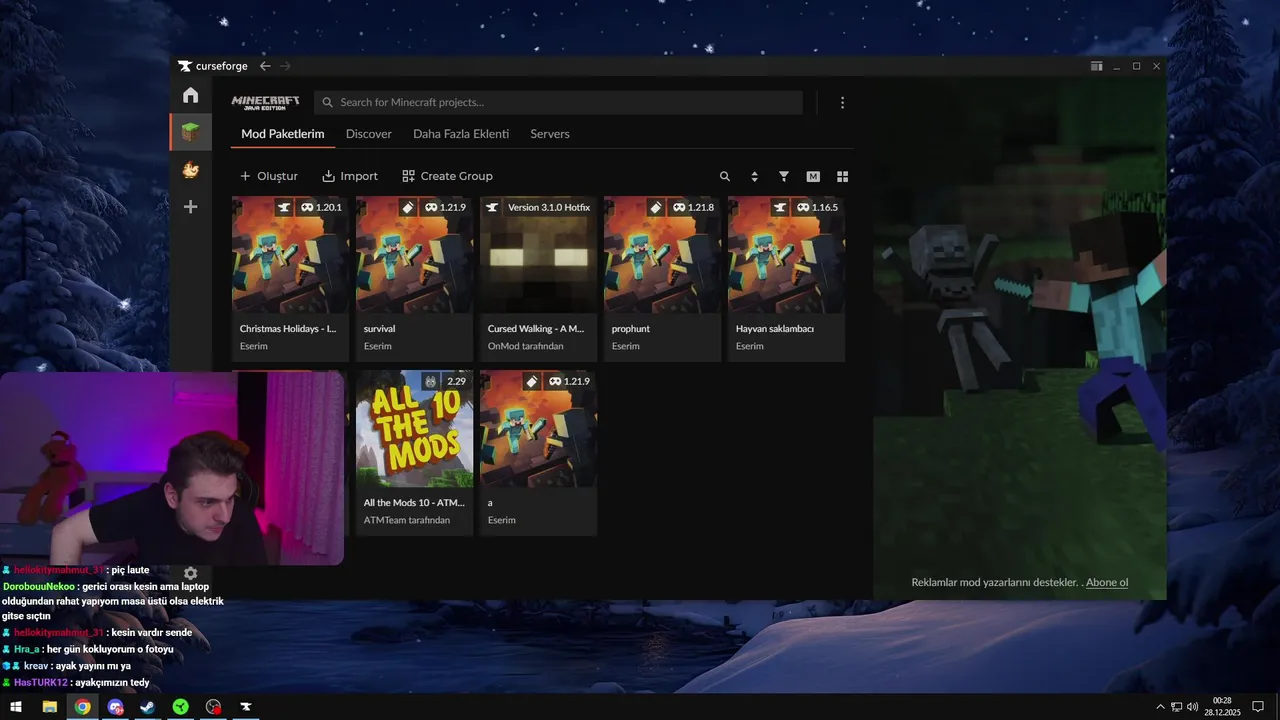Go back using the left arrow
Screen dimensions: 1280x720
[x=265, y=66]
